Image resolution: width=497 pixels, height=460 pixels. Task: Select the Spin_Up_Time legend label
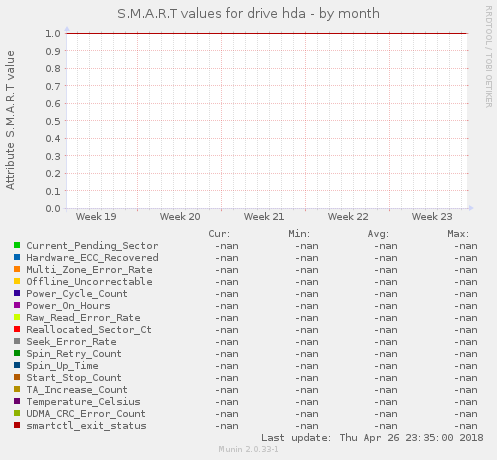click(x=62, y=366)
